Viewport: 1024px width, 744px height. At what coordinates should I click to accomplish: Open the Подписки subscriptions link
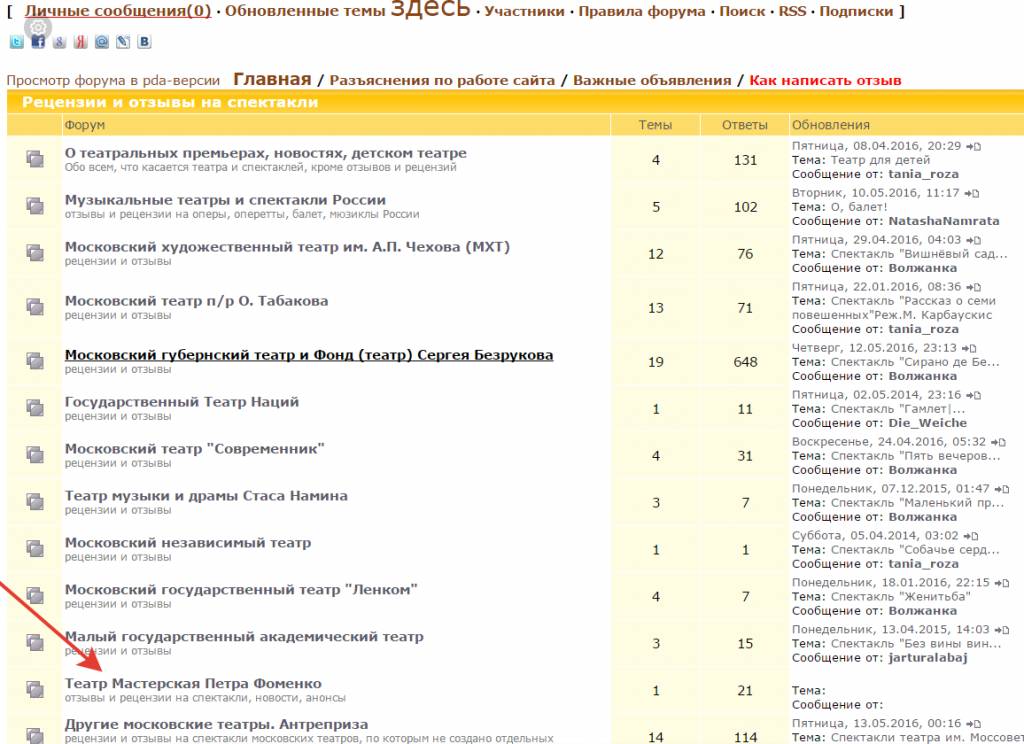pos(856,11)
